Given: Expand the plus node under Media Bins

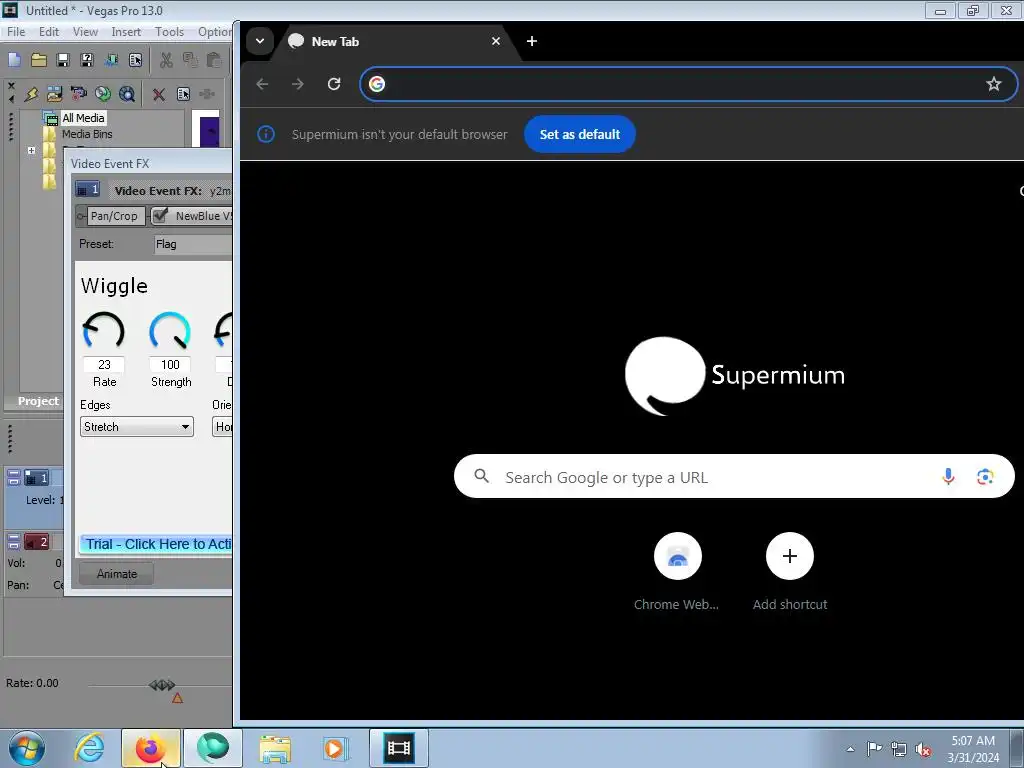Looking at the screenshot, I should coord(31,150).
